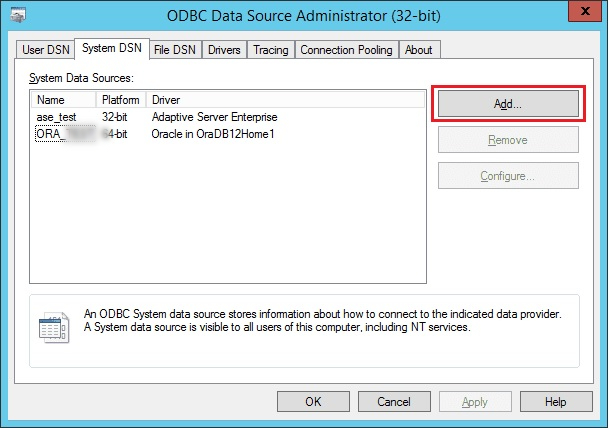Click the Platform column header
The width and height of the screenshot is (609, 428).
click(121, 100)
